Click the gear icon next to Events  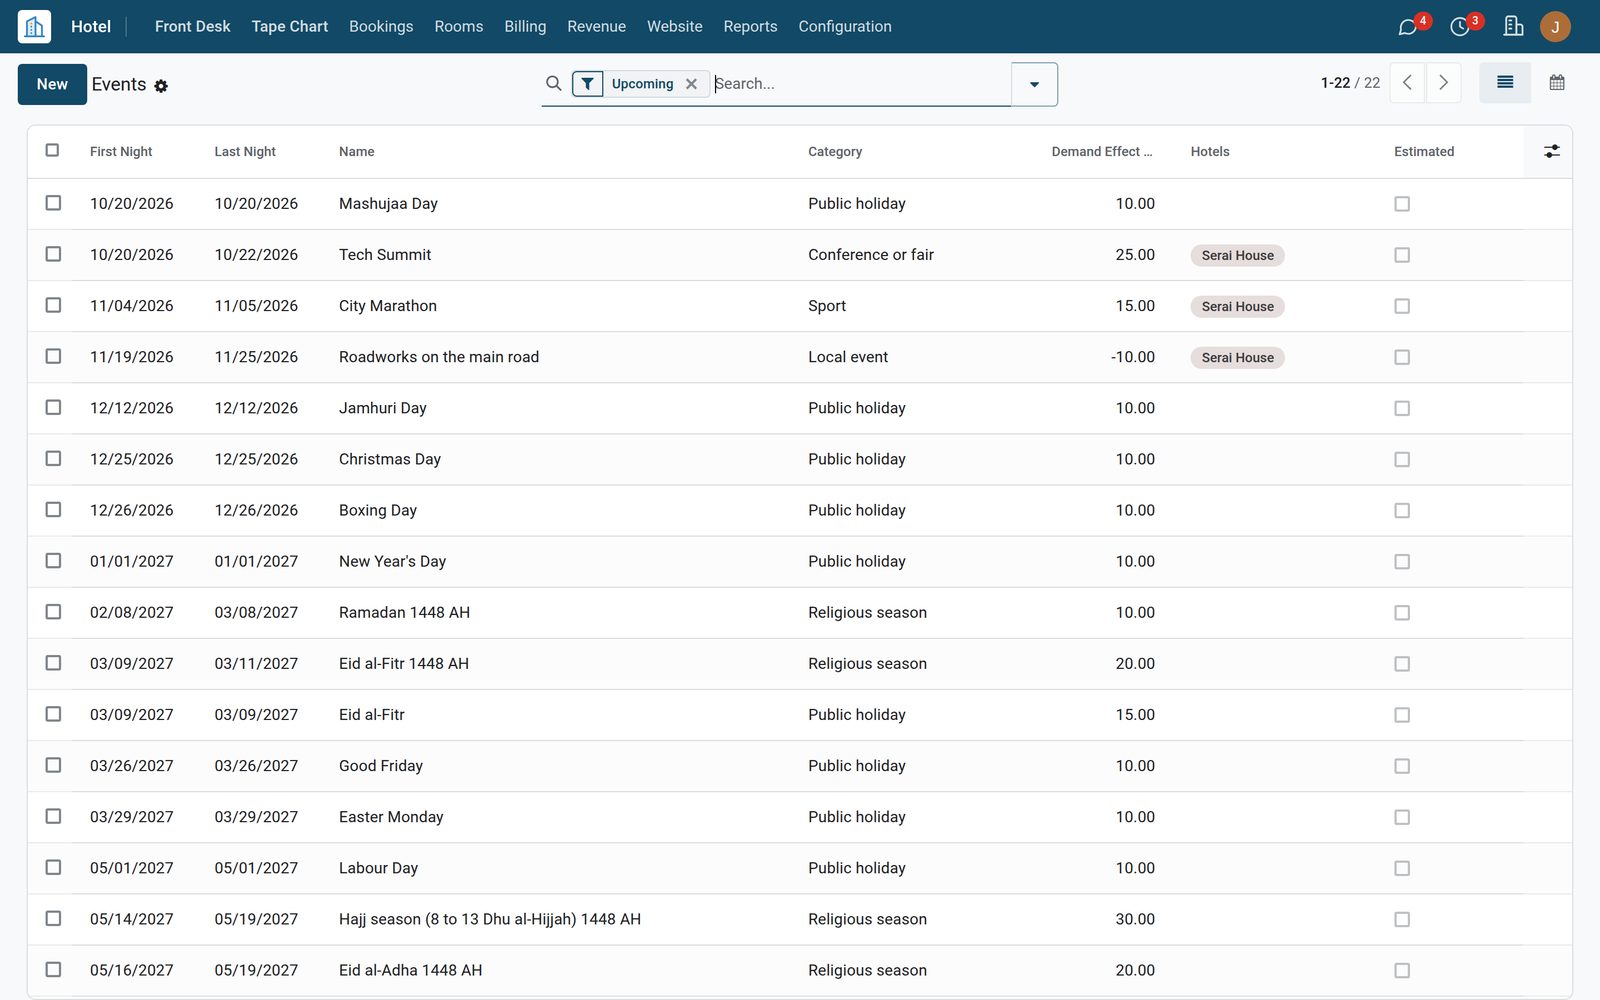(x=161, y=86)
